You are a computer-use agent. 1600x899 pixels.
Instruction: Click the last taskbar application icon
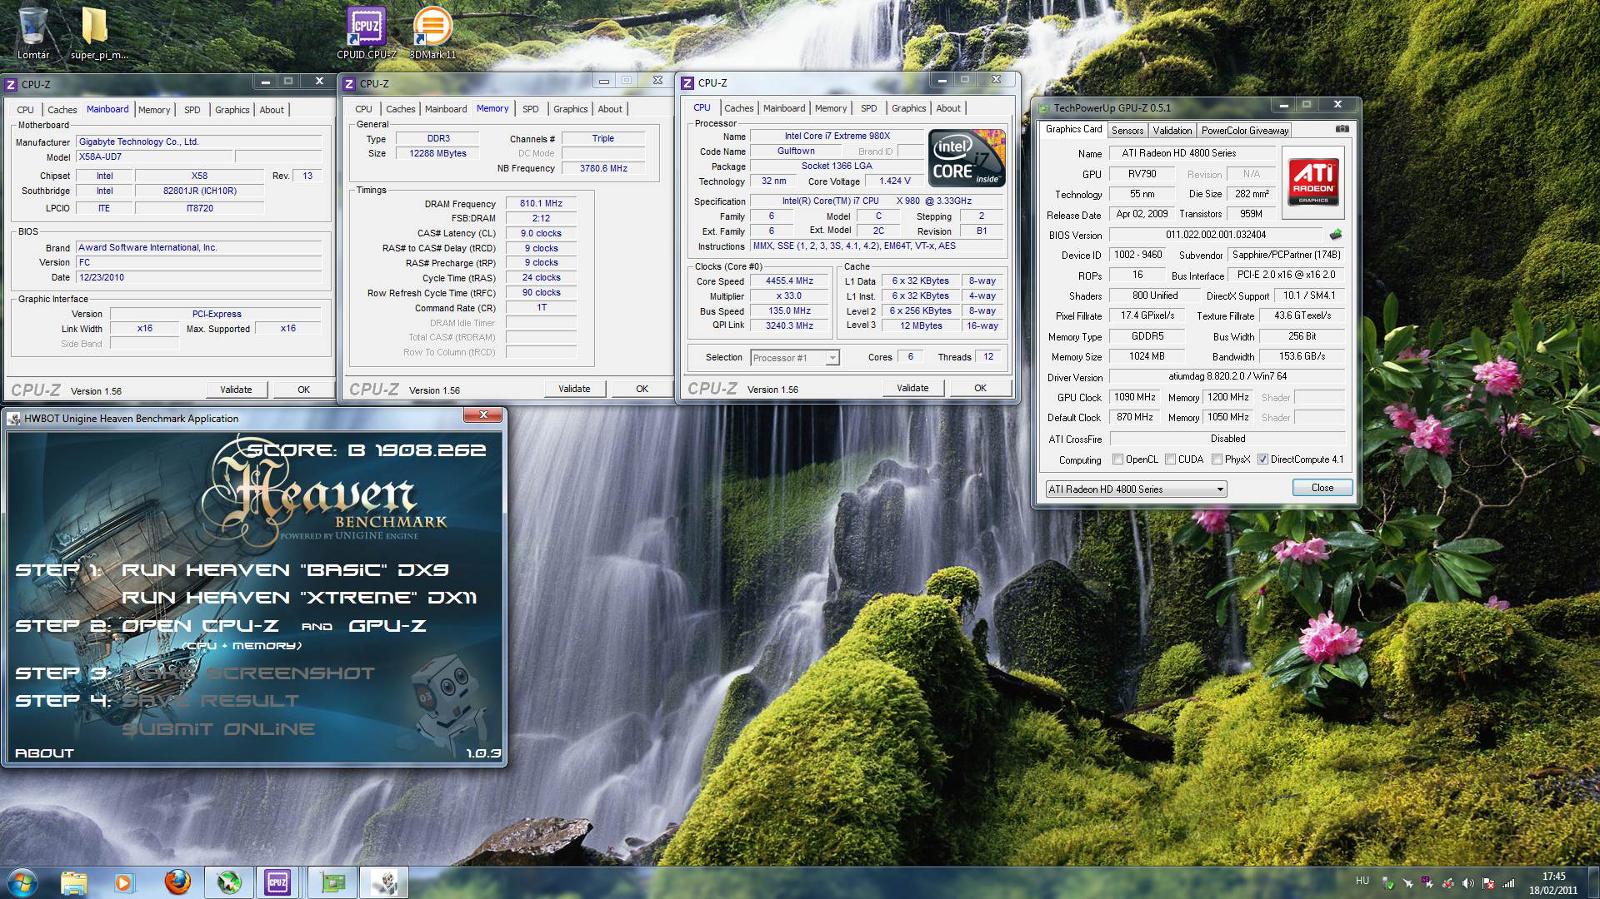384,882
